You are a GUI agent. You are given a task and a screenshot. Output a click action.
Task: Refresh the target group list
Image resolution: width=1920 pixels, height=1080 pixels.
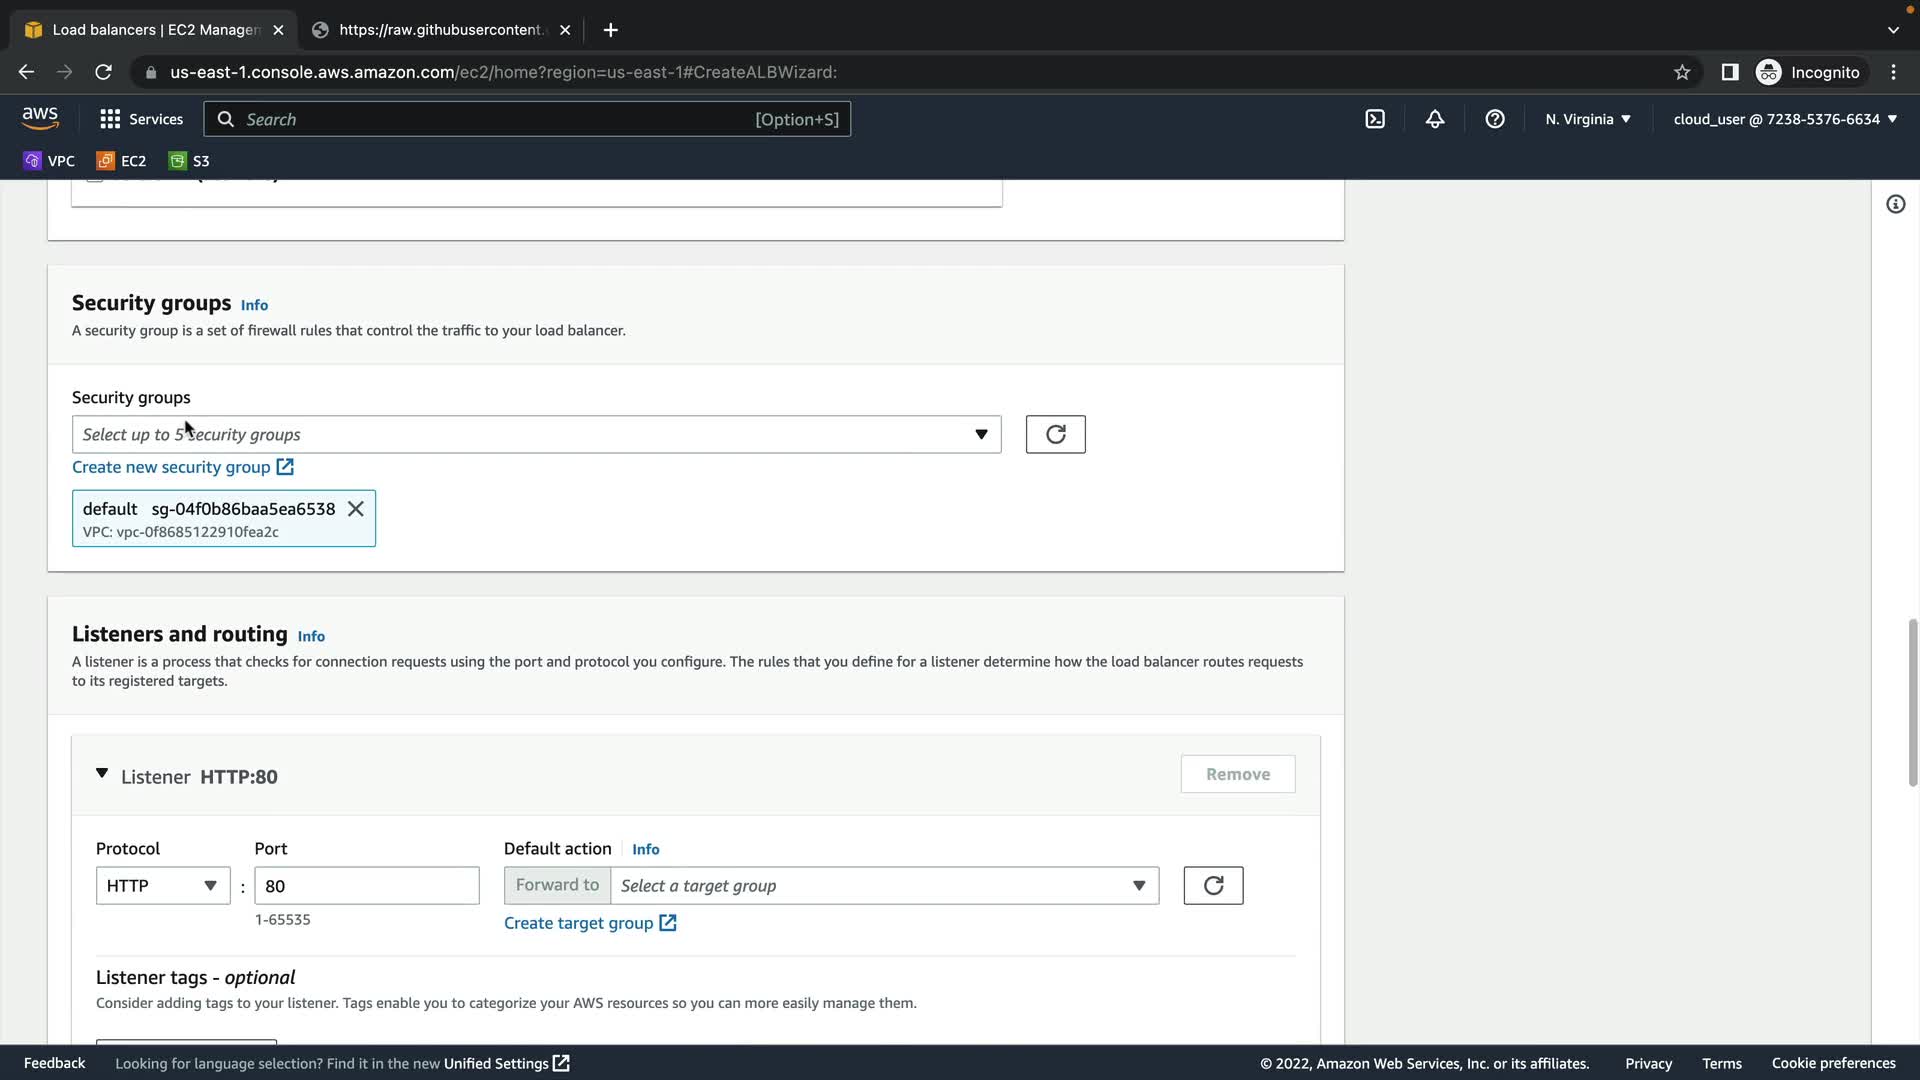point(1213,886)
